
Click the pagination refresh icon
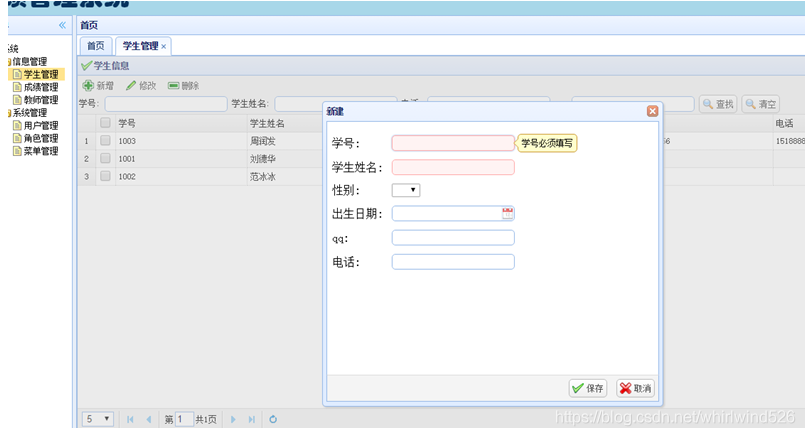273,419
